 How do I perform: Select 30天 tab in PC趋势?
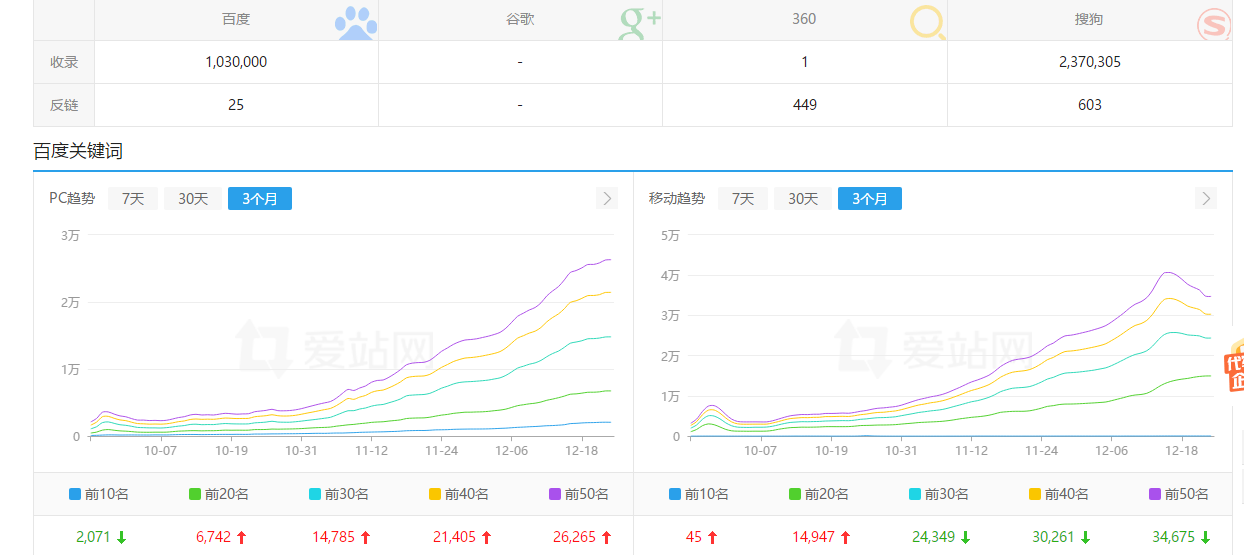tap(193, 198)
